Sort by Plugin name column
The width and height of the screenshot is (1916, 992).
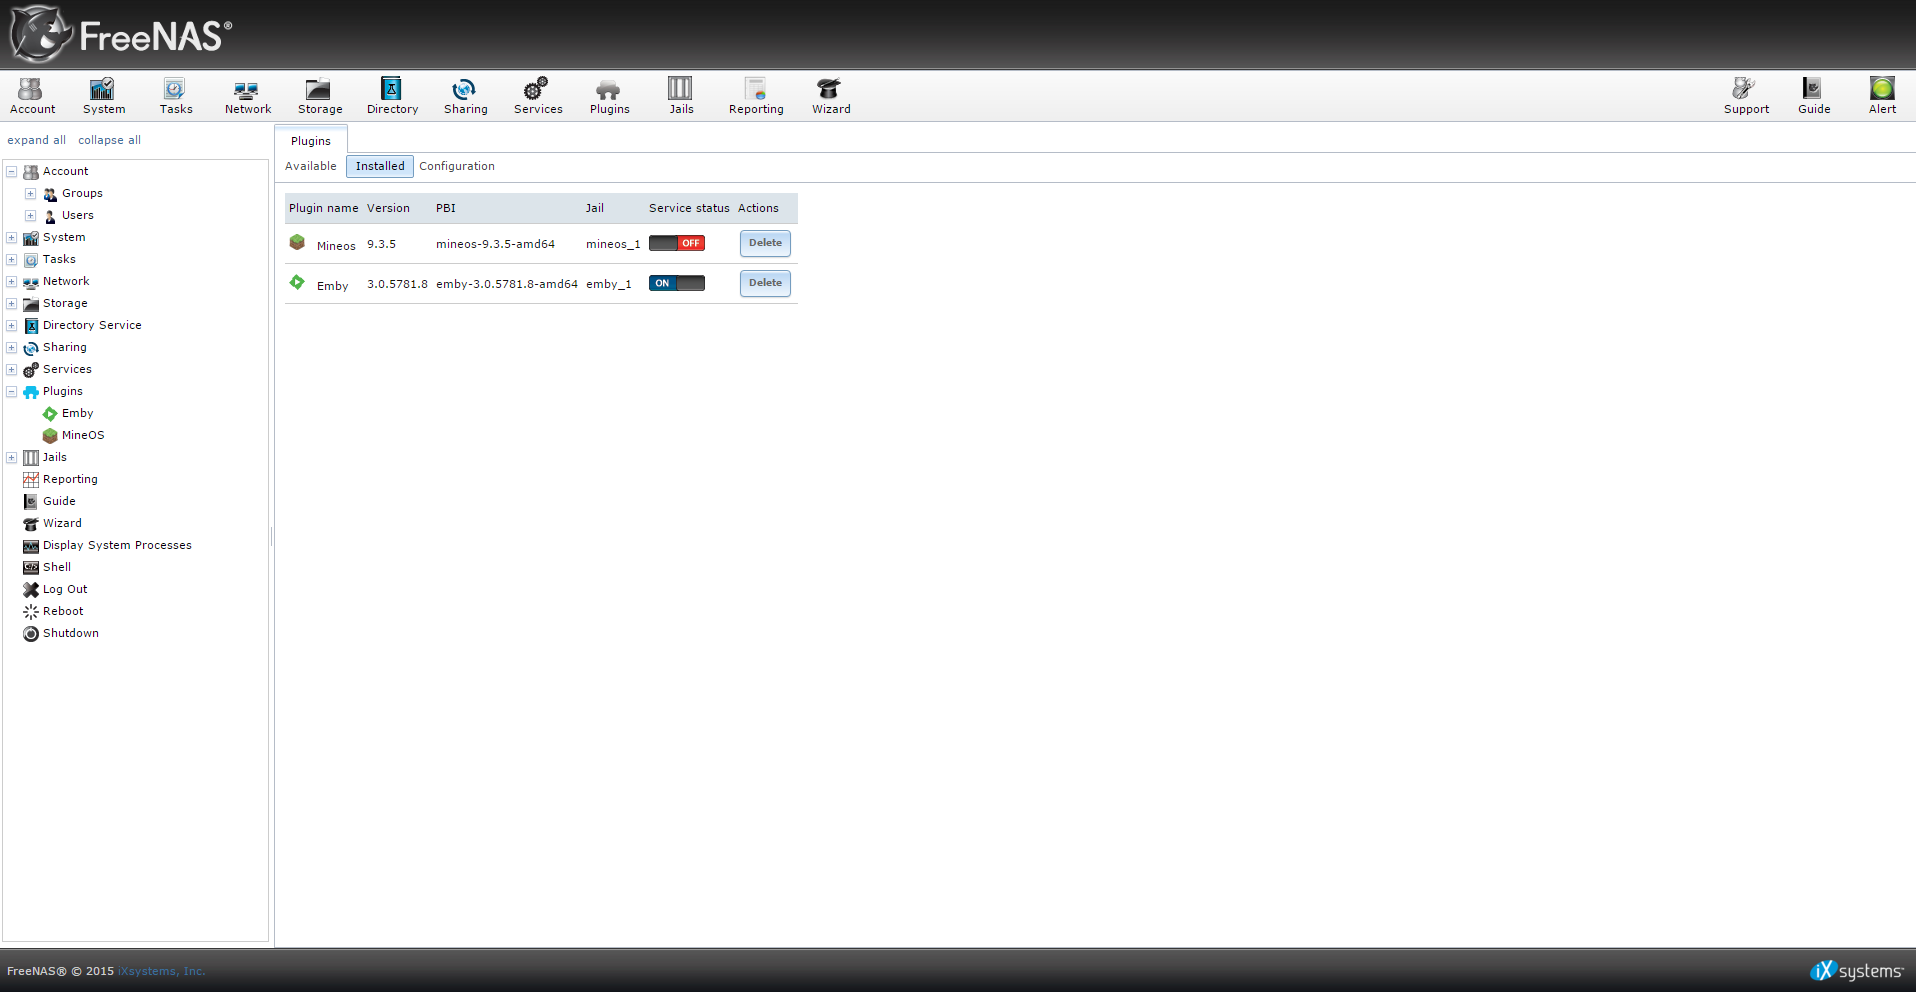point(324,208)
